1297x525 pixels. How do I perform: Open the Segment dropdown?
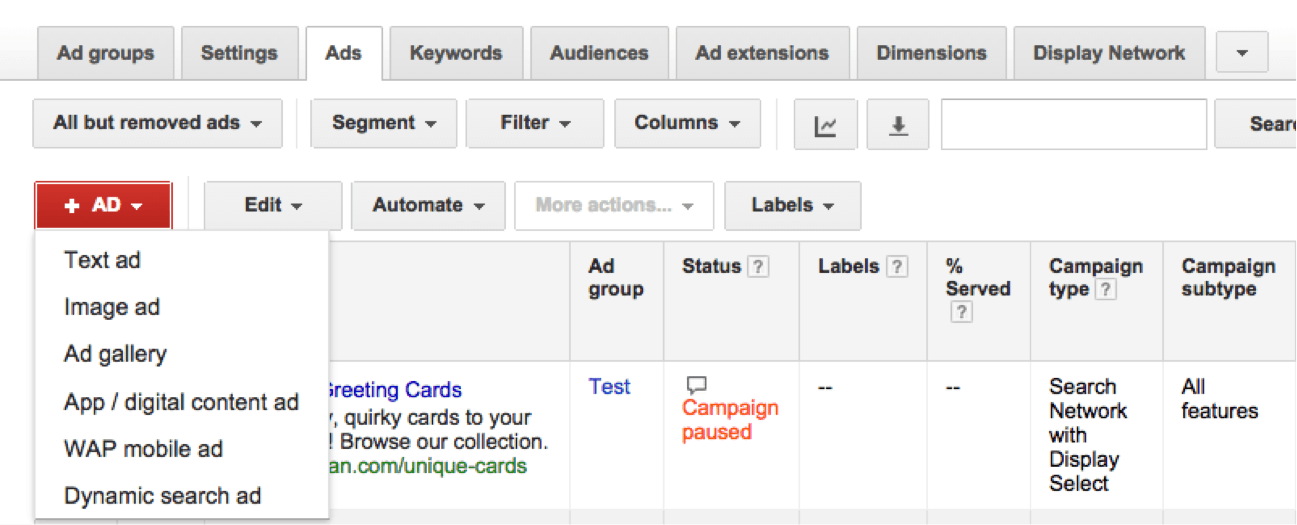(384, 123)
